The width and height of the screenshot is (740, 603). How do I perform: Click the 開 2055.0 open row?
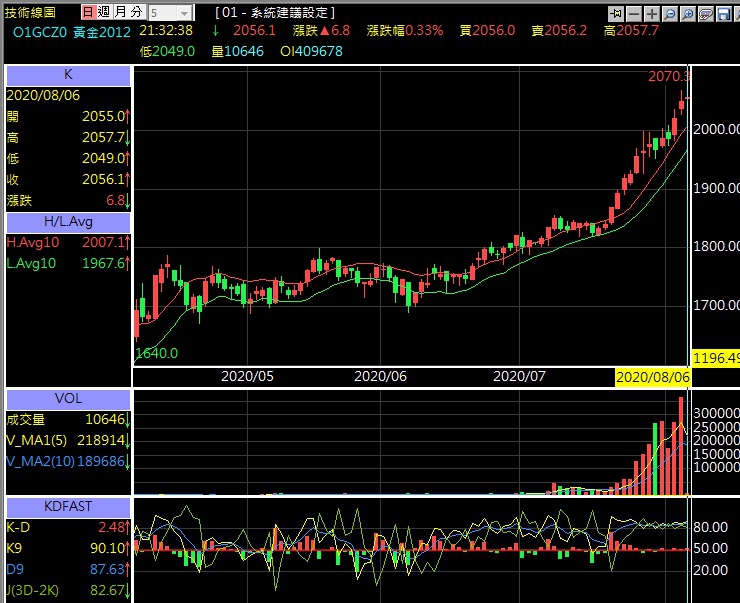(68, 117)
